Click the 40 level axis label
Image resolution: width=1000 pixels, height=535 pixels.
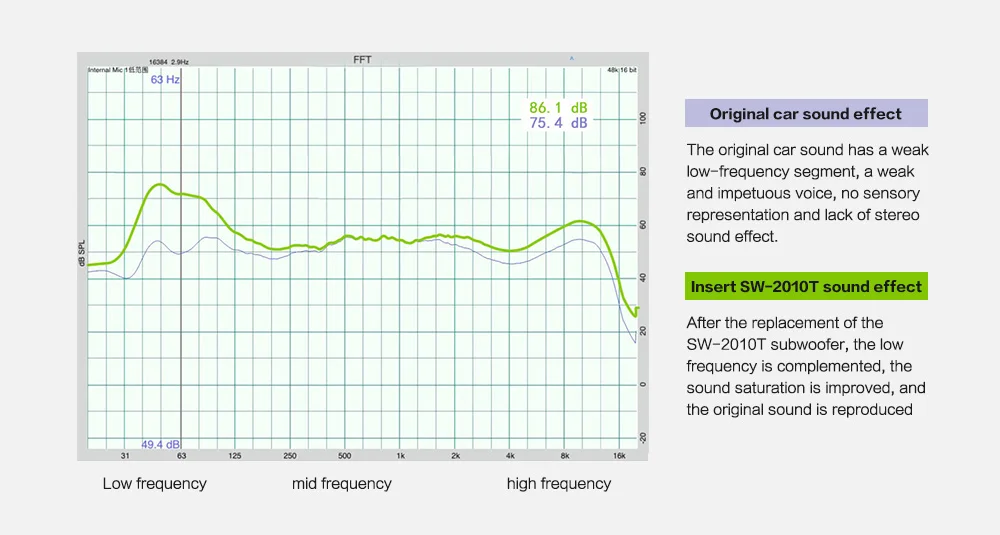pyautogui.click(x=643, y=278)
